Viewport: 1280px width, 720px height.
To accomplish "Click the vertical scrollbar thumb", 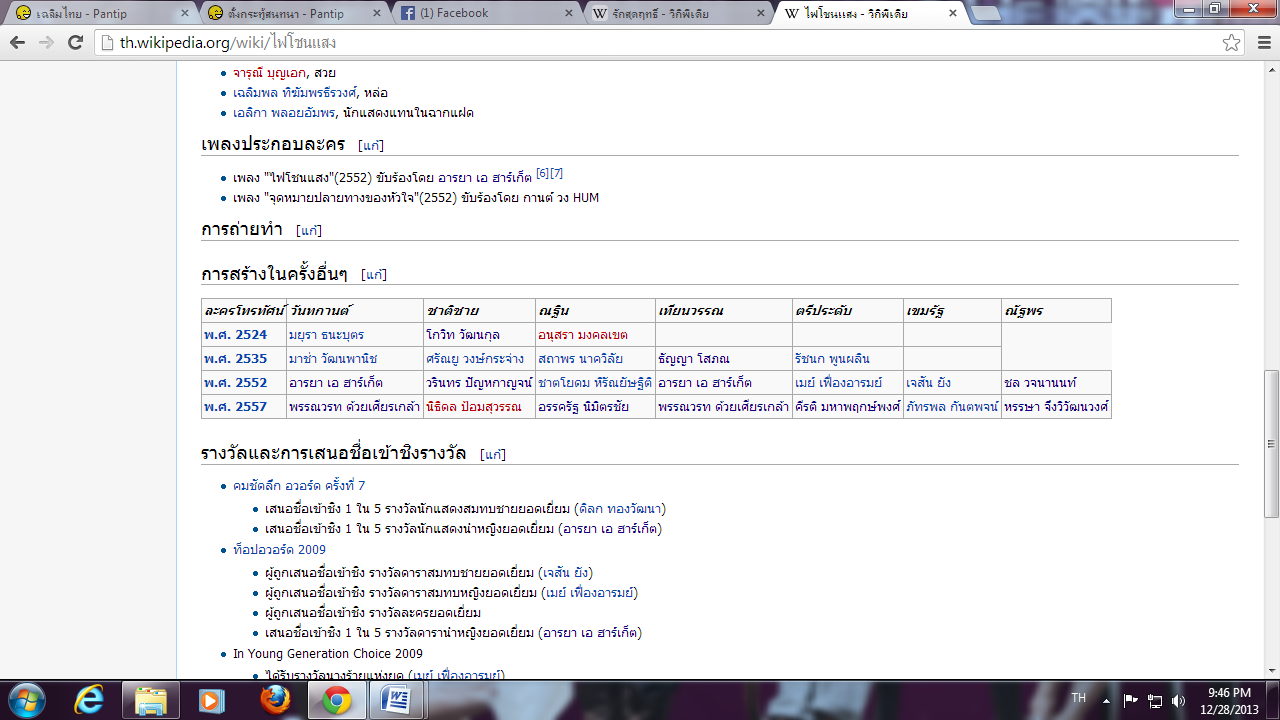I will point(1271,443).
